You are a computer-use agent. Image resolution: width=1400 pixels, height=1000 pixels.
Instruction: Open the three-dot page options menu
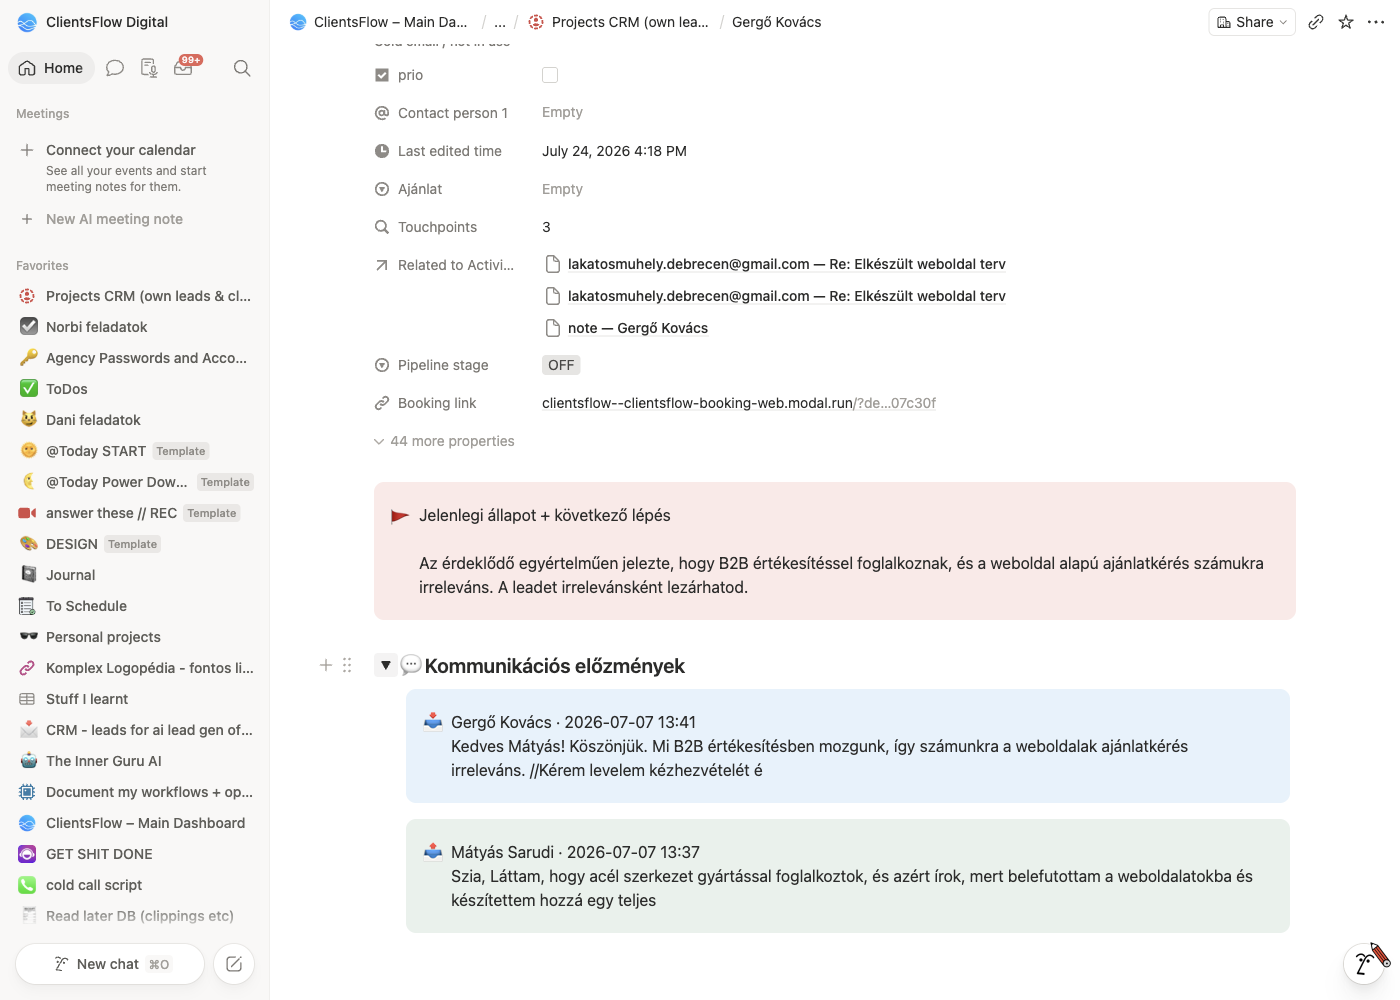coord(1376,22)
